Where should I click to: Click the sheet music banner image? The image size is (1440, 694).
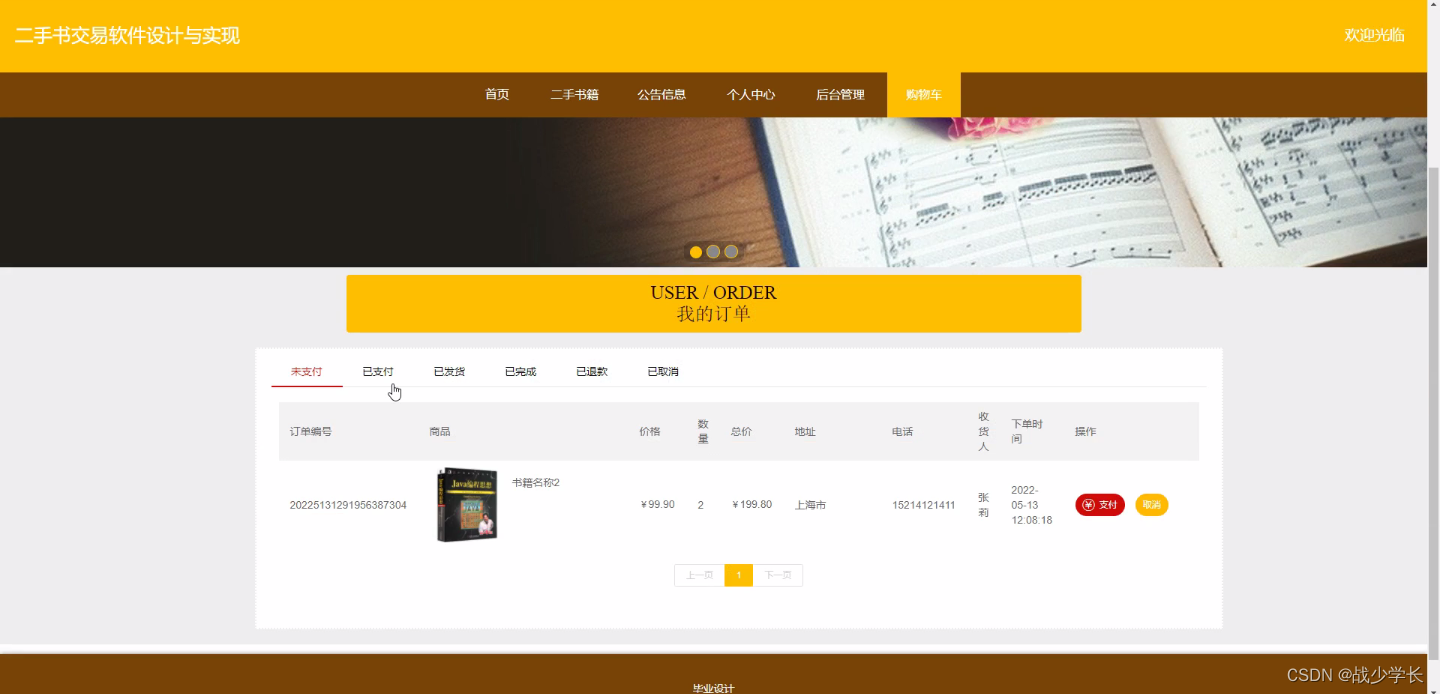tap(713, 192)
